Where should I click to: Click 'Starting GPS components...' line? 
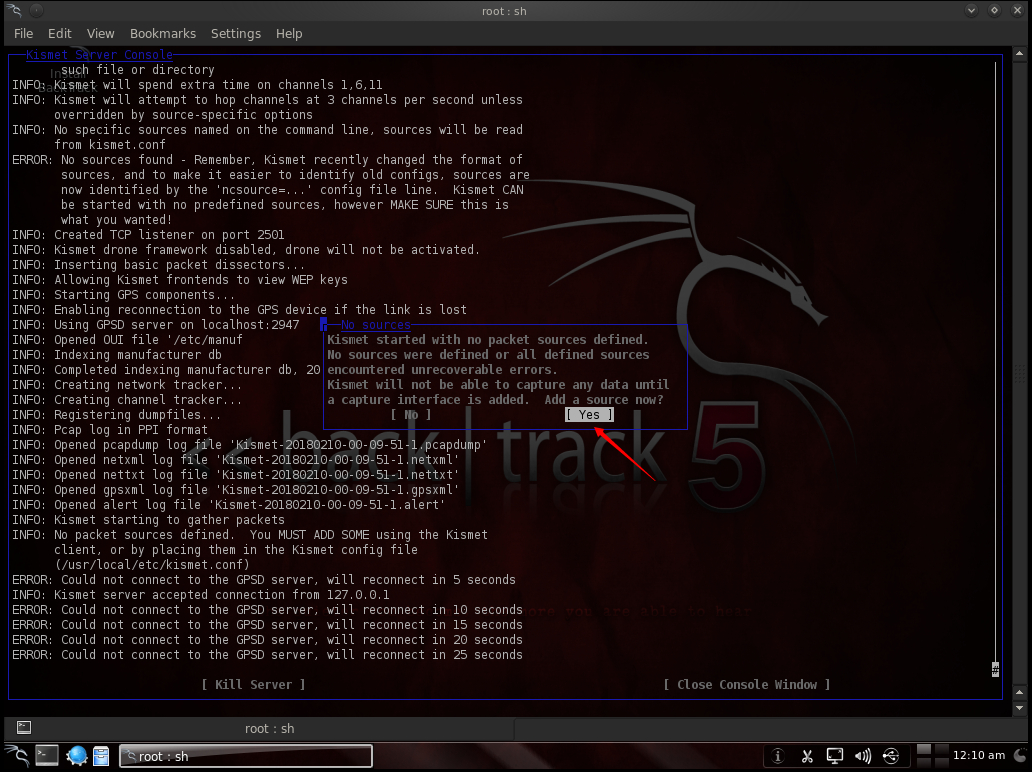pyautogui.click(x=124, y=295)
